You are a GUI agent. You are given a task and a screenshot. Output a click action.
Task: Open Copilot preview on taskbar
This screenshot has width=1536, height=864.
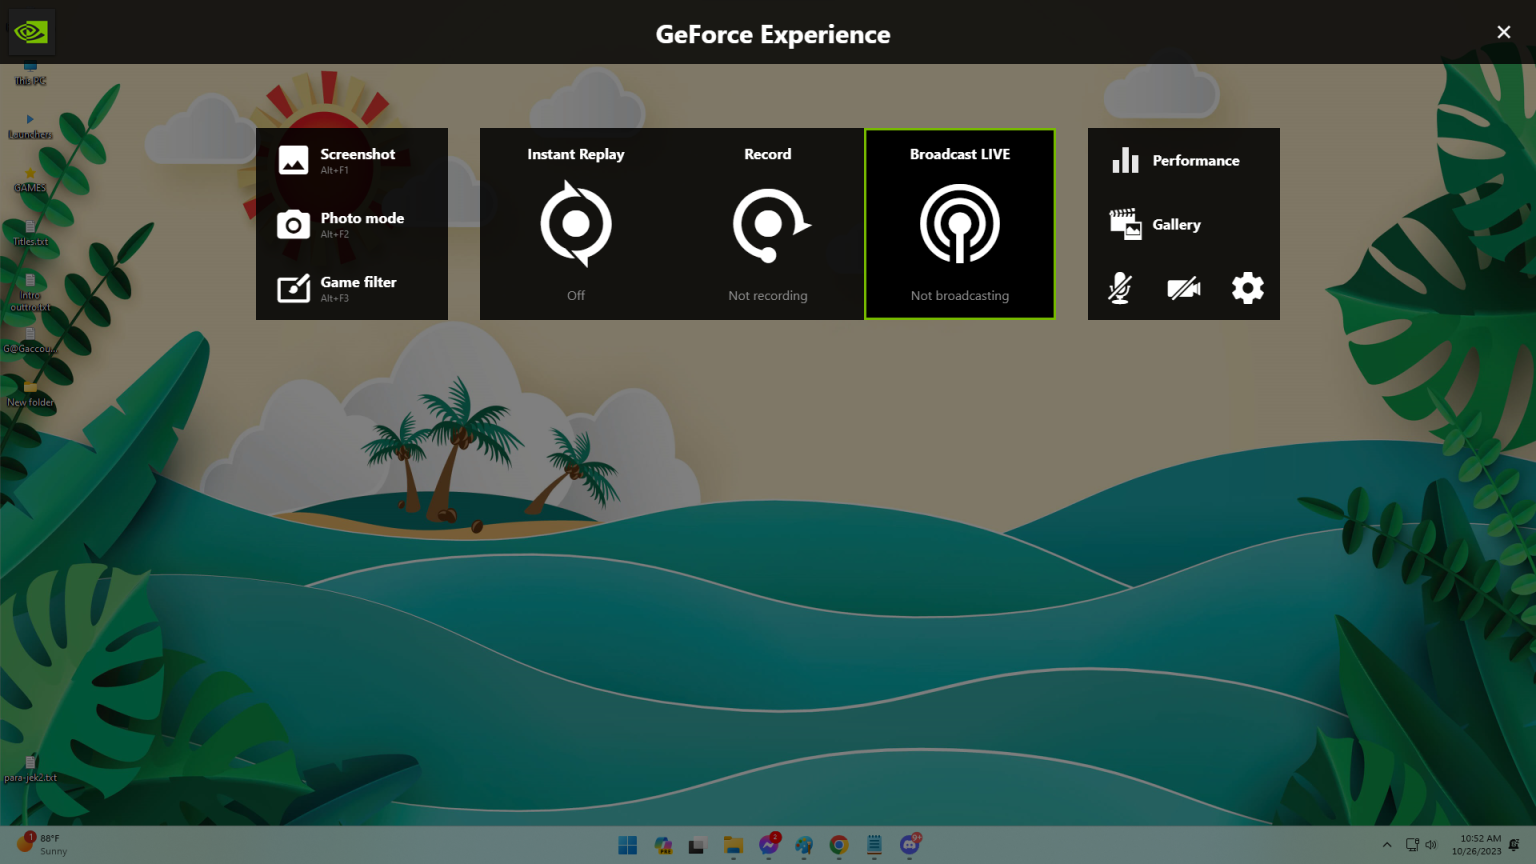tap(663, 845)
